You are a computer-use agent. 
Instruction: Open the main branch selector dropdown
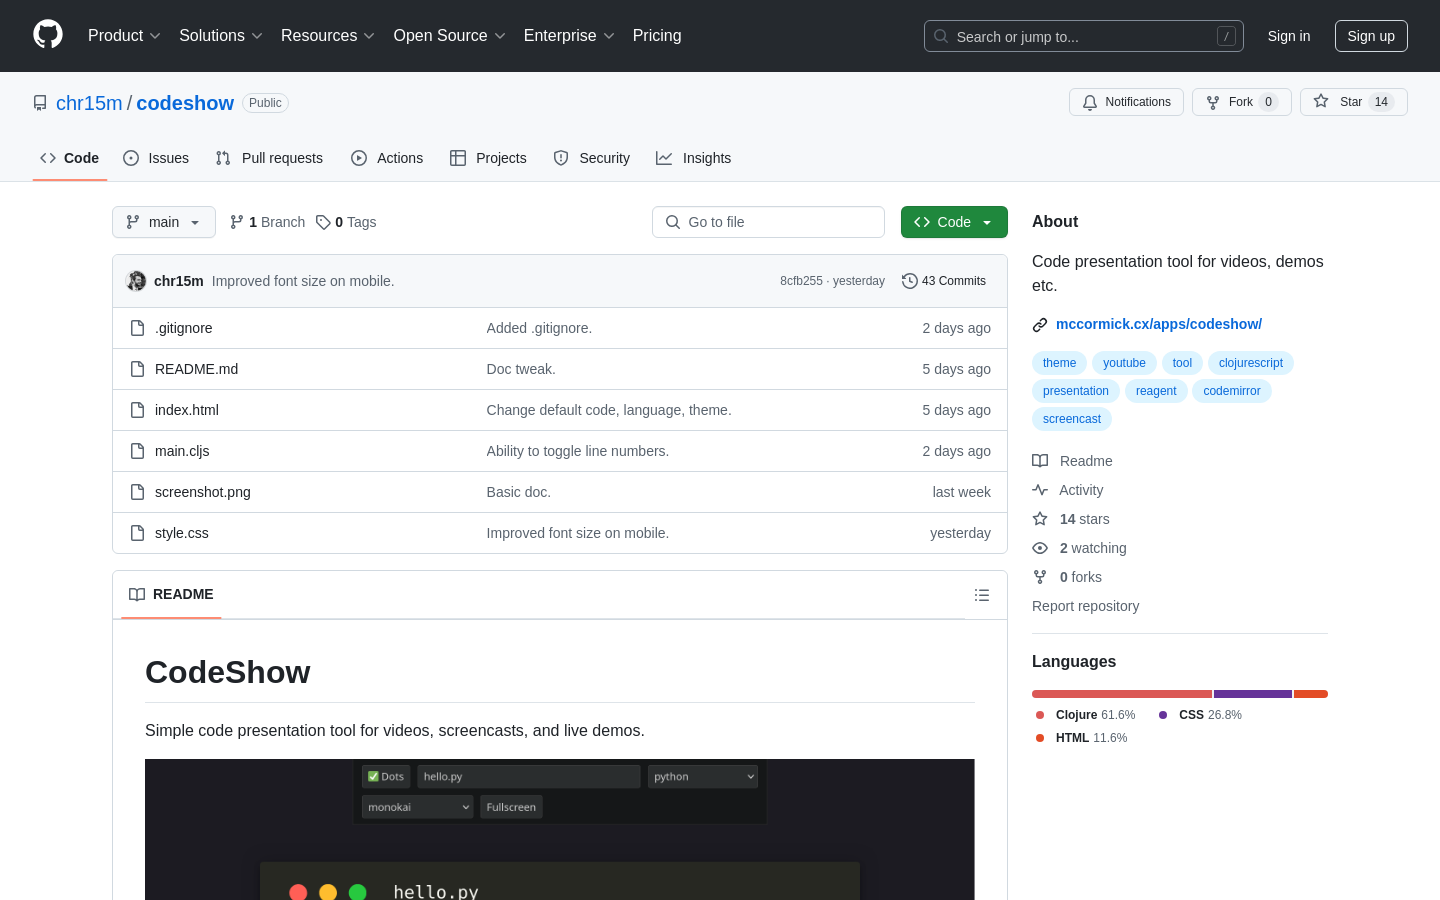(164, 222)
